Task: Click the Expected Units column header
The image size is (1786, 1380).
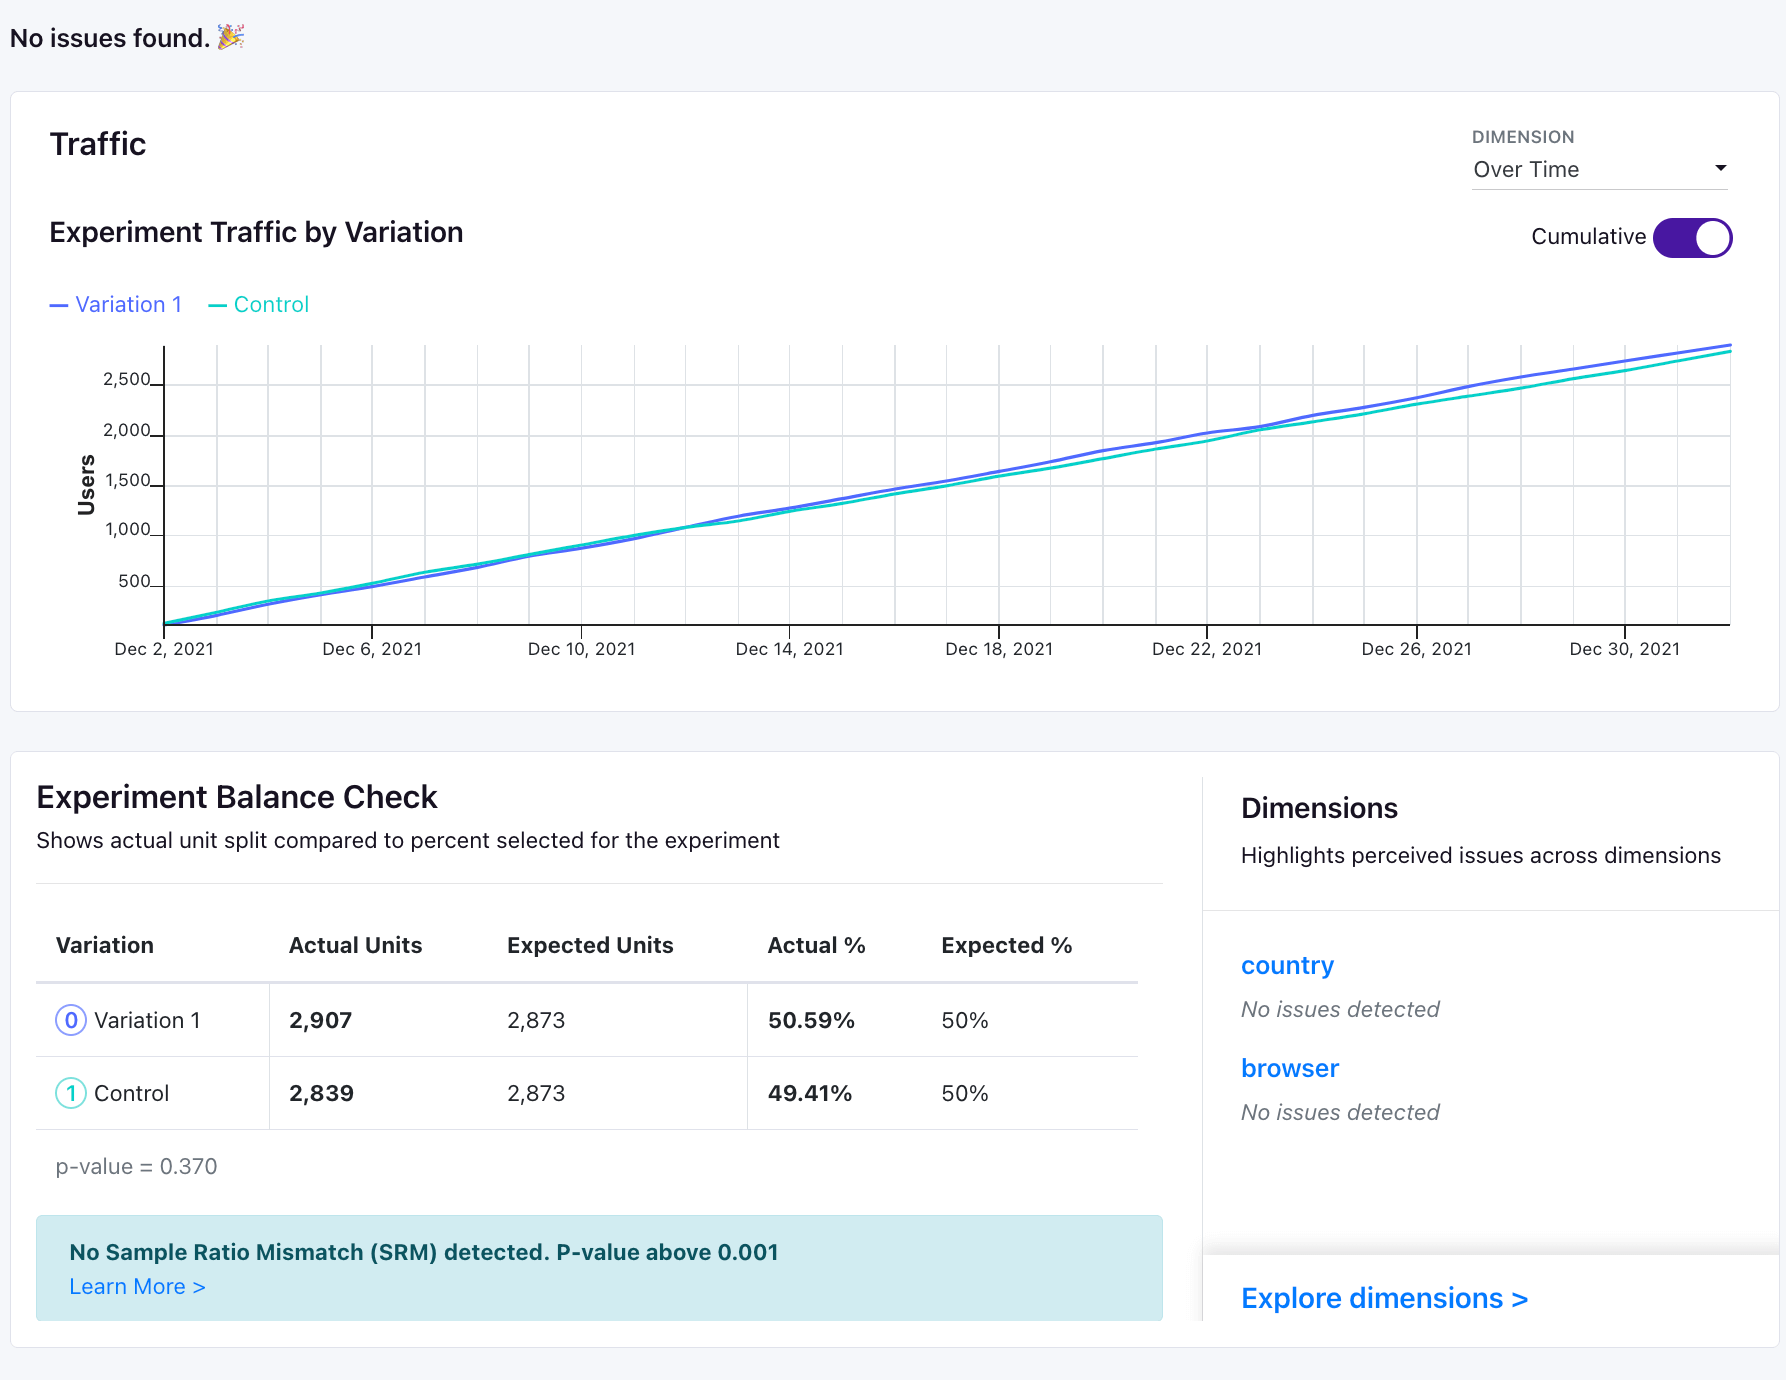Action: coord(590,945)
